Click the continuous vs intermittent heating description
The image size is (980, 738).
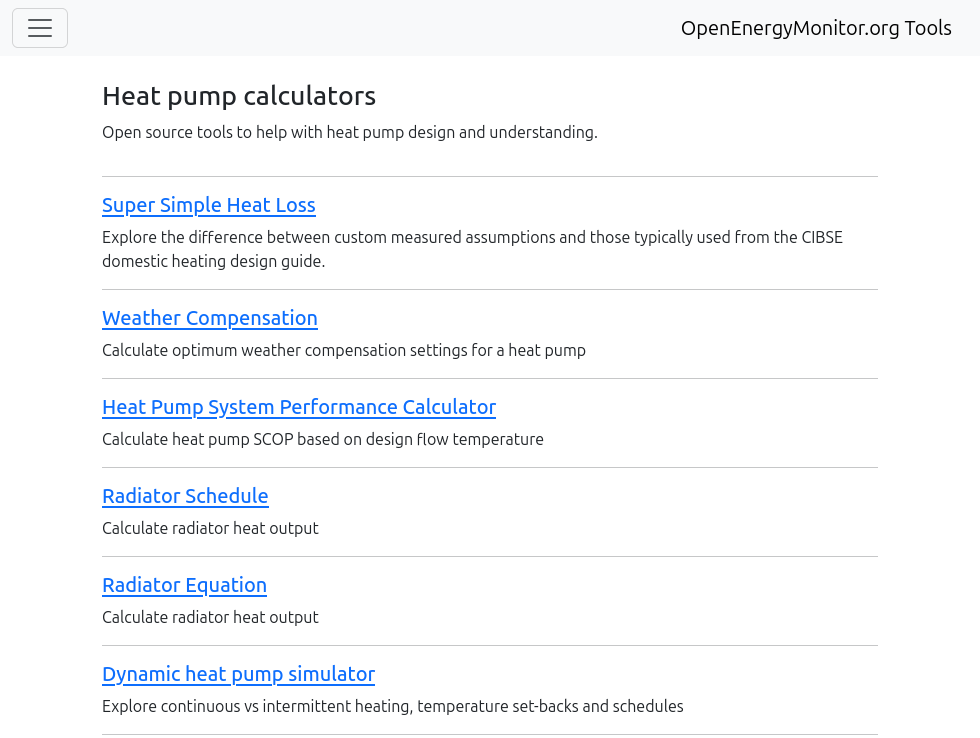coord(392,706)
